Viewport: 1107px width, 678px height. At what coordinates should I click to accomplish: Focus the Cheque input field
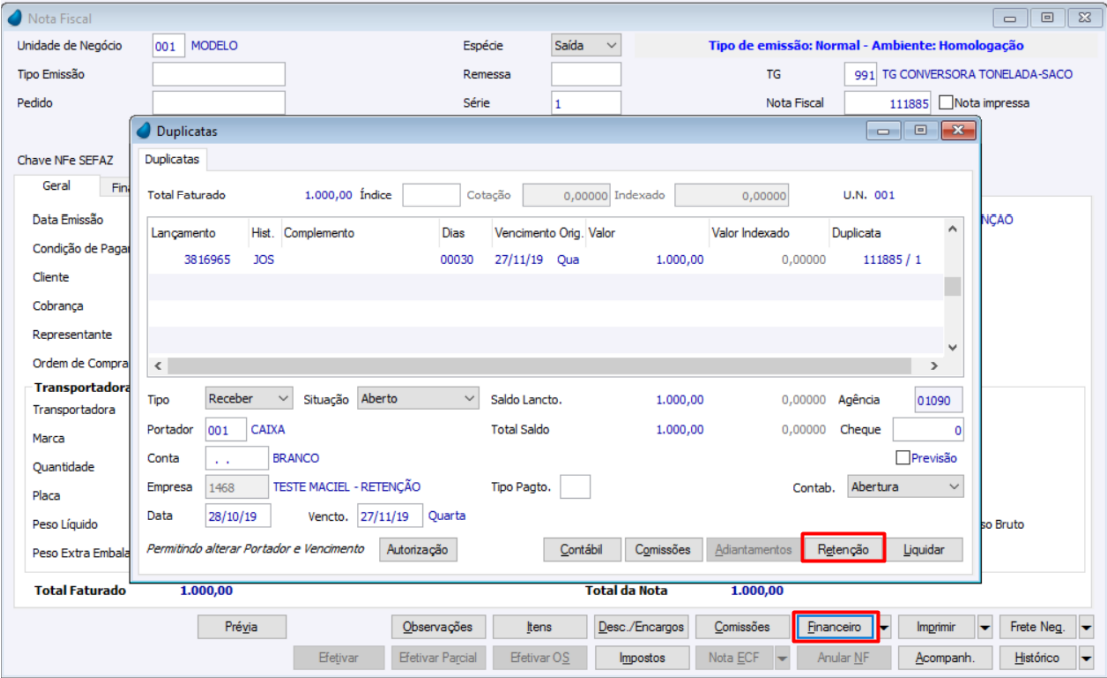[928, 429]
